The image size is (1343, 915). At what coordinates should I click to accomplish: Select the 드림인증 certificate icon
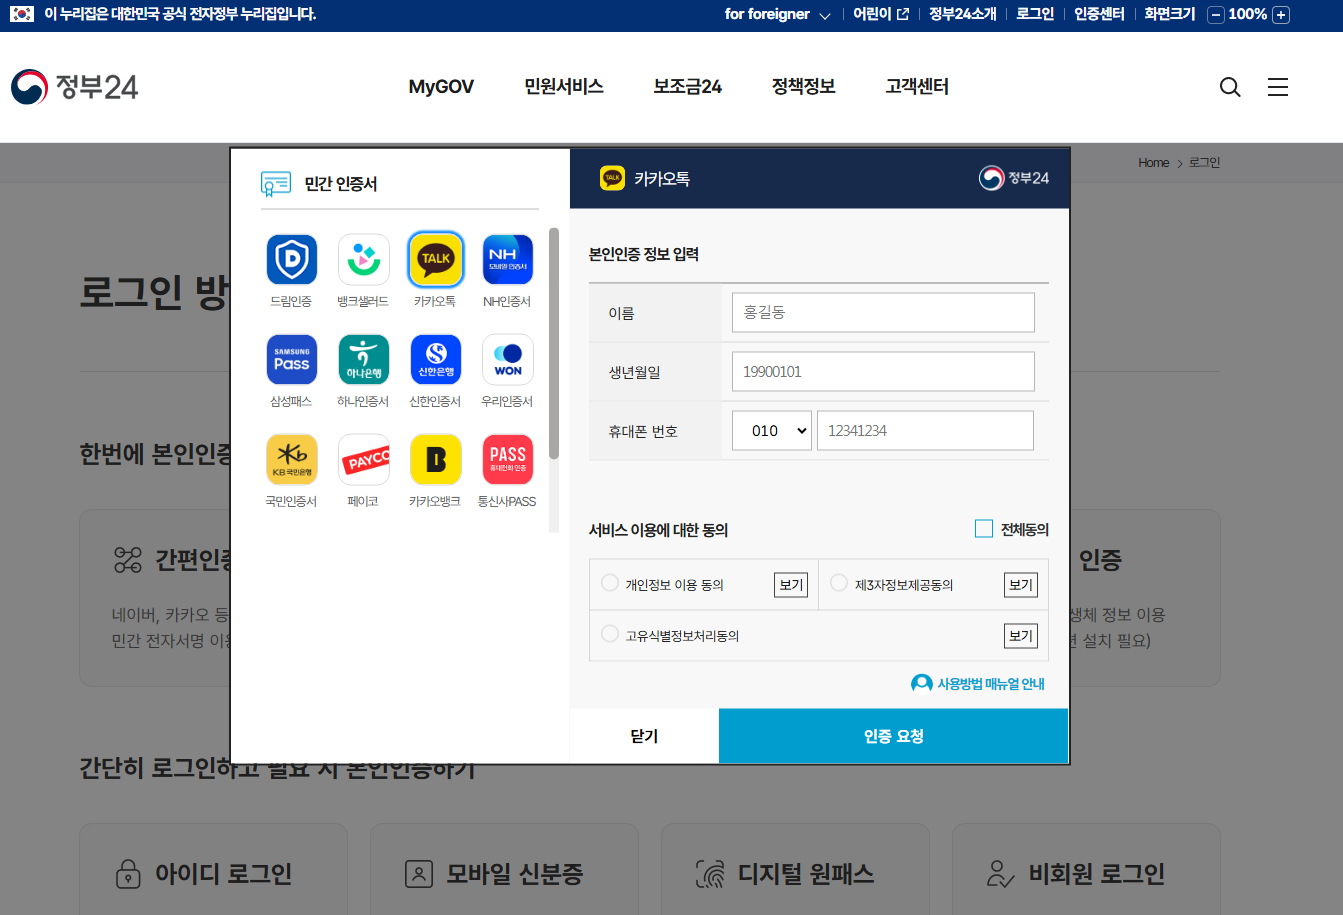tap(291, 259)
